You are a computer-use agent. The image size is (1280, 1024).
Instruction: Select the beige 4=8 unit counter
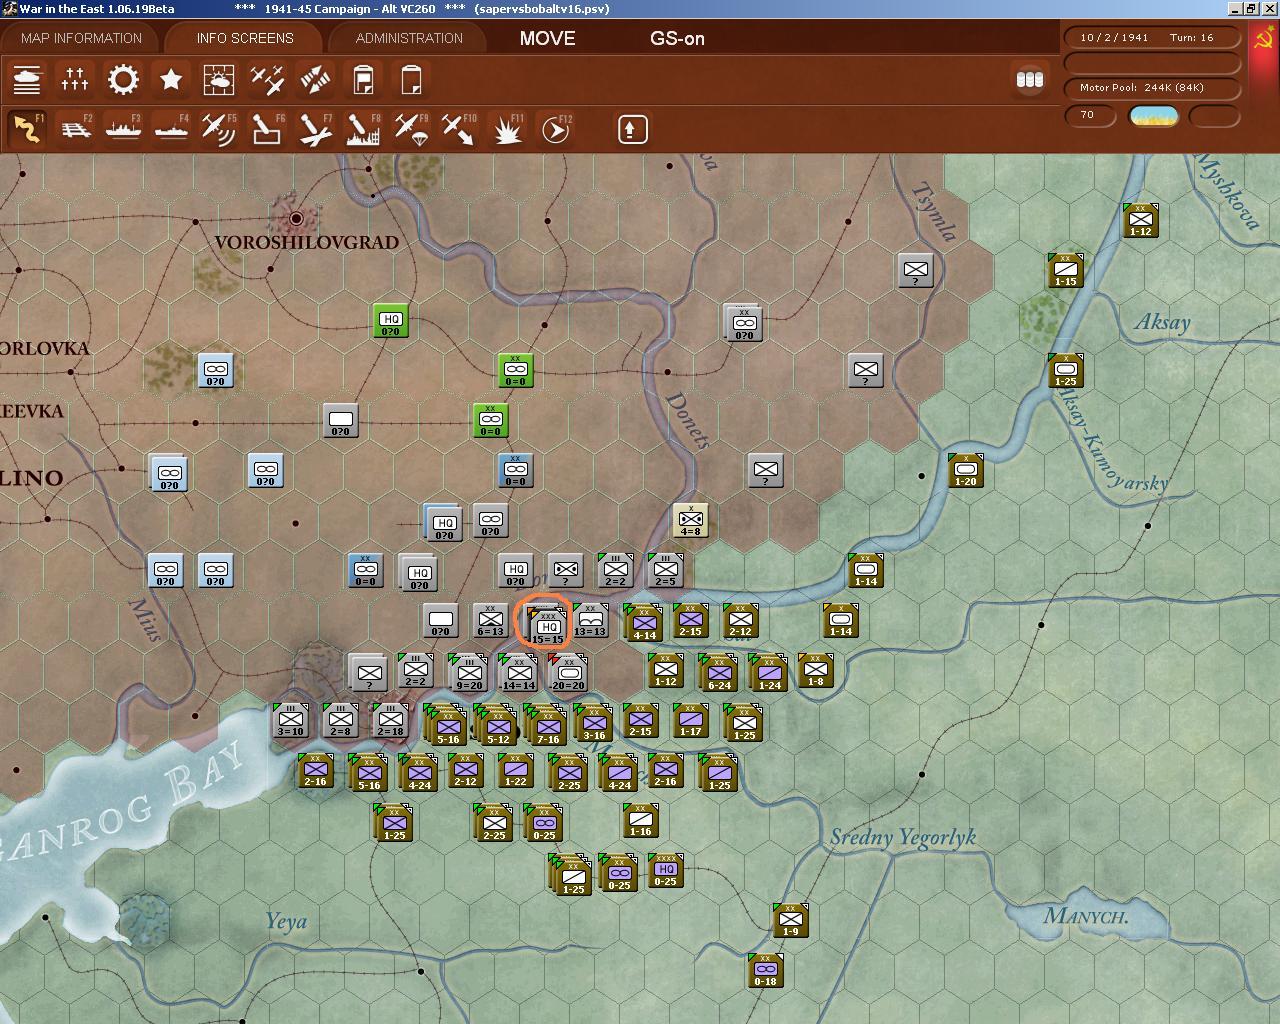coord(690,520)
